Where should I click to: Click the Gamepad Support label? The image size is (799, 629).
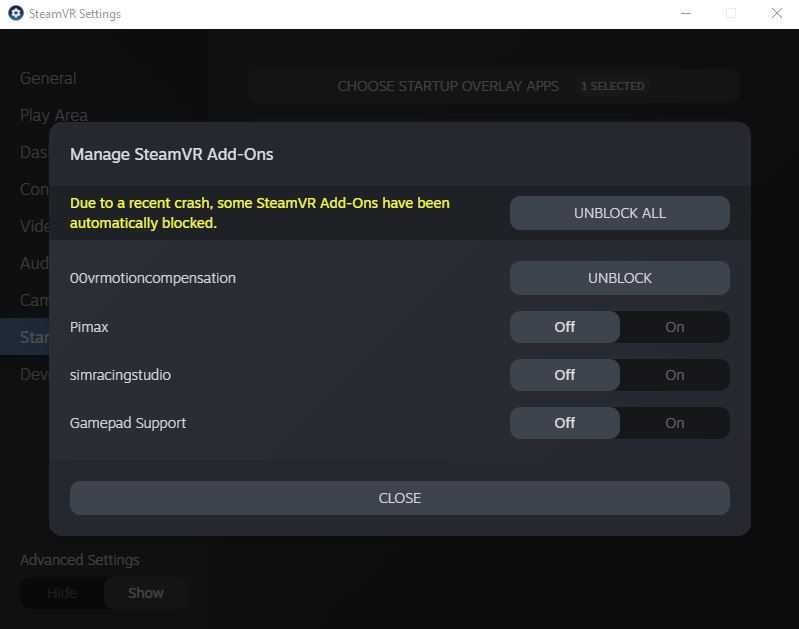[x=128, y=423]
